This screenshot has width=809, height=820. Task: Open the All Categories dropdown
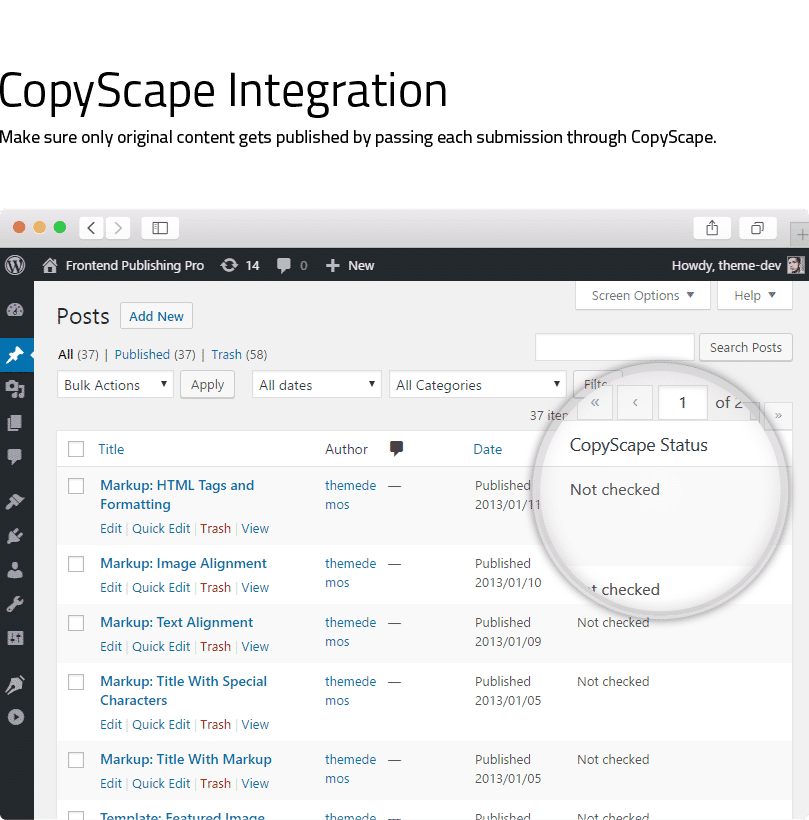[478, 385]
